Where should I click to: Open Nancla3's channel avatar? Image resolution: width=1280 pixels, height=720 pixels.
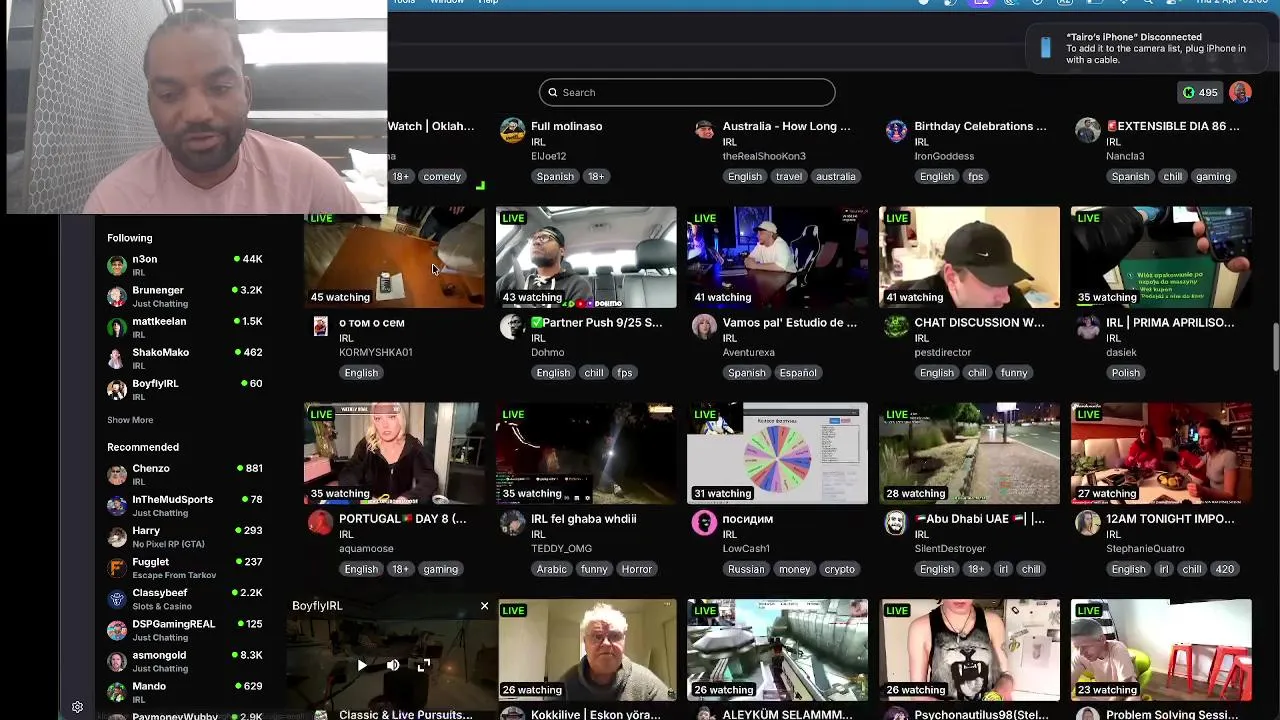point(1088,130)
